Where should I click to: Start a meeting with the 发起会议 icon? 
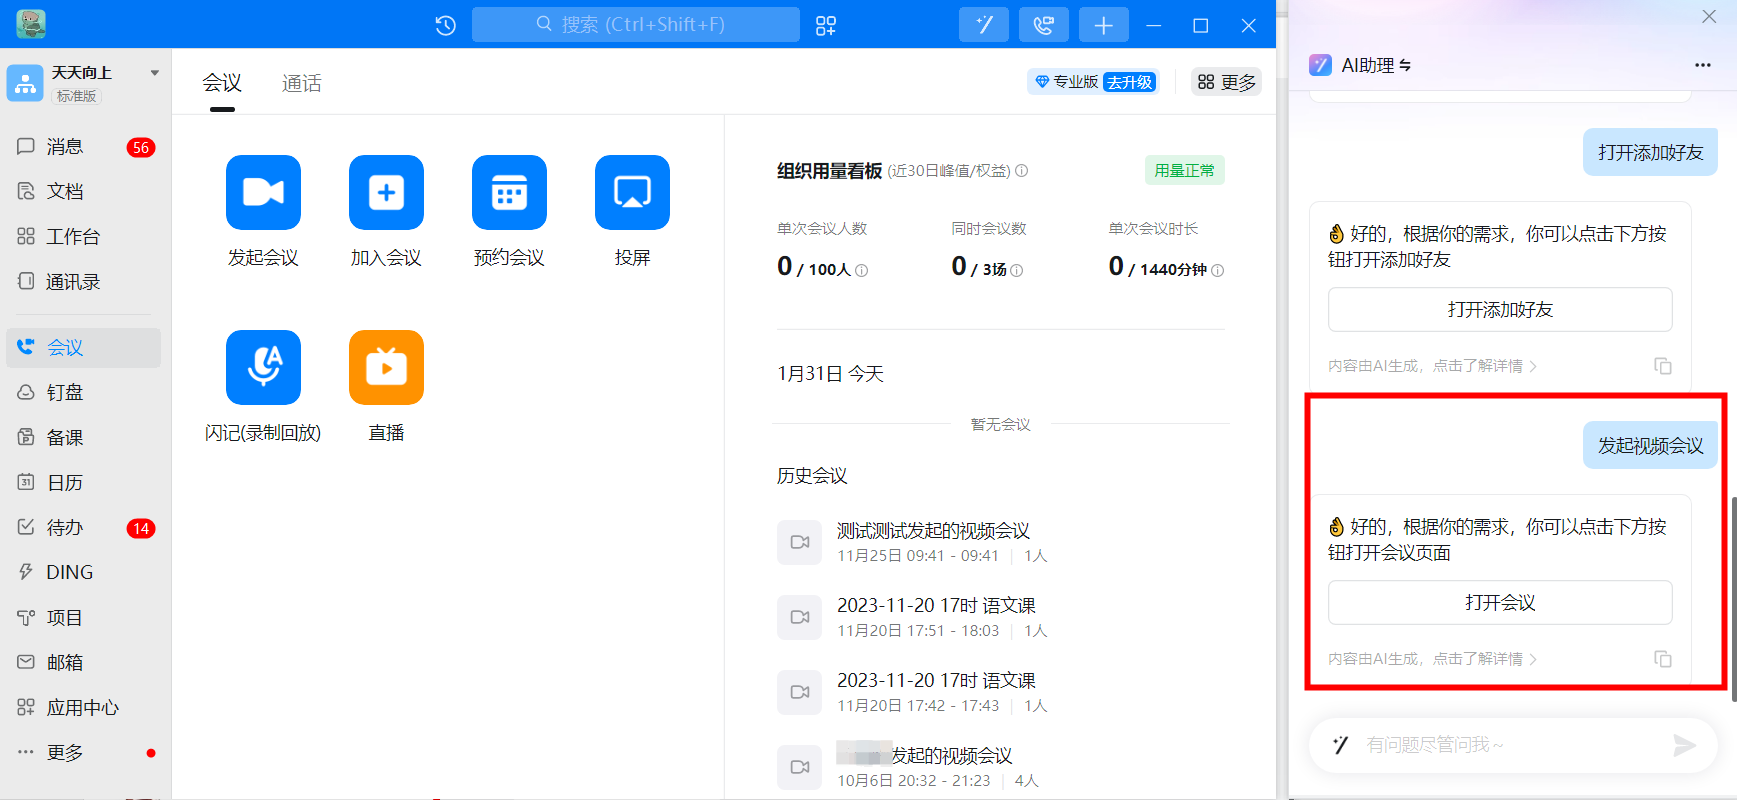point(263,192)
